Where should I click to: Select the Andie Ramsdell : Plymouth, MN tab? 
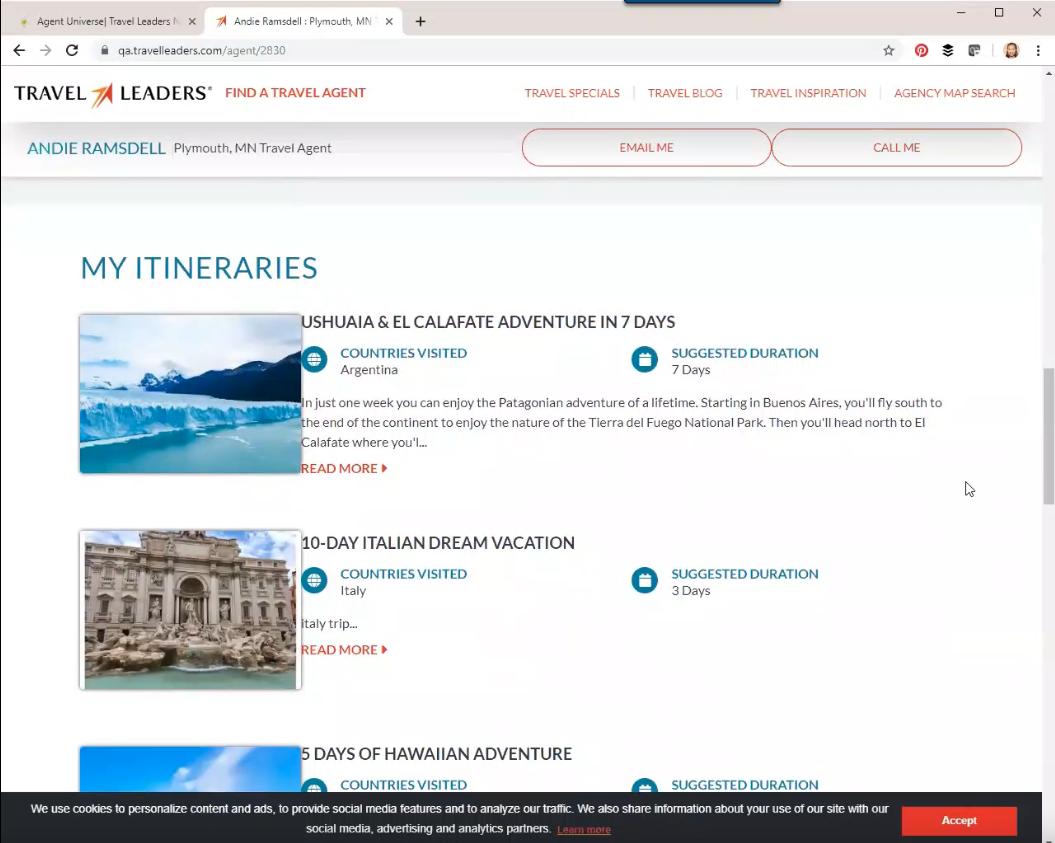(x=303, y=22)
